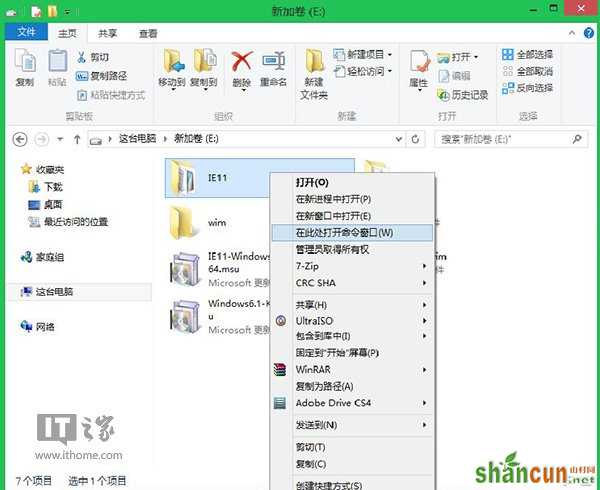
Task: Switch to the Home (主页) tab
Action: (x=67, y=34)
